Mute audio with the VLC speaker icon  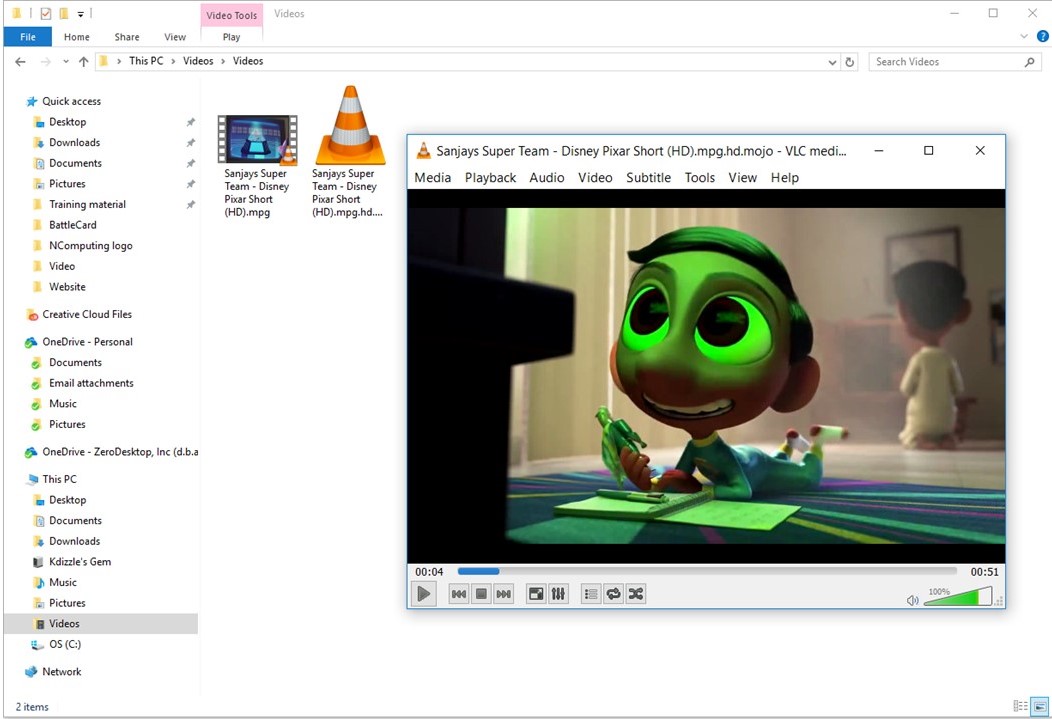[x=912, y=600]
